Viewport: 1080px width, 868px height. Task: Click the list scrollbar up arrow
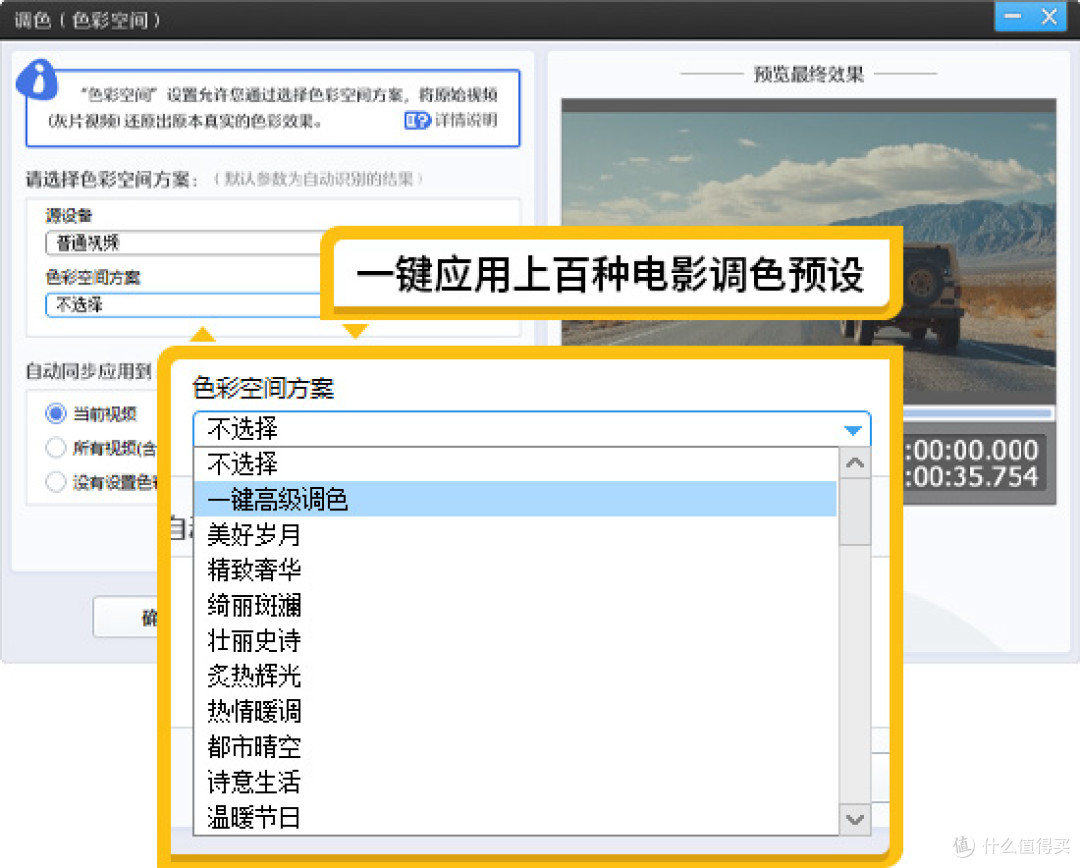coord(855,463)
